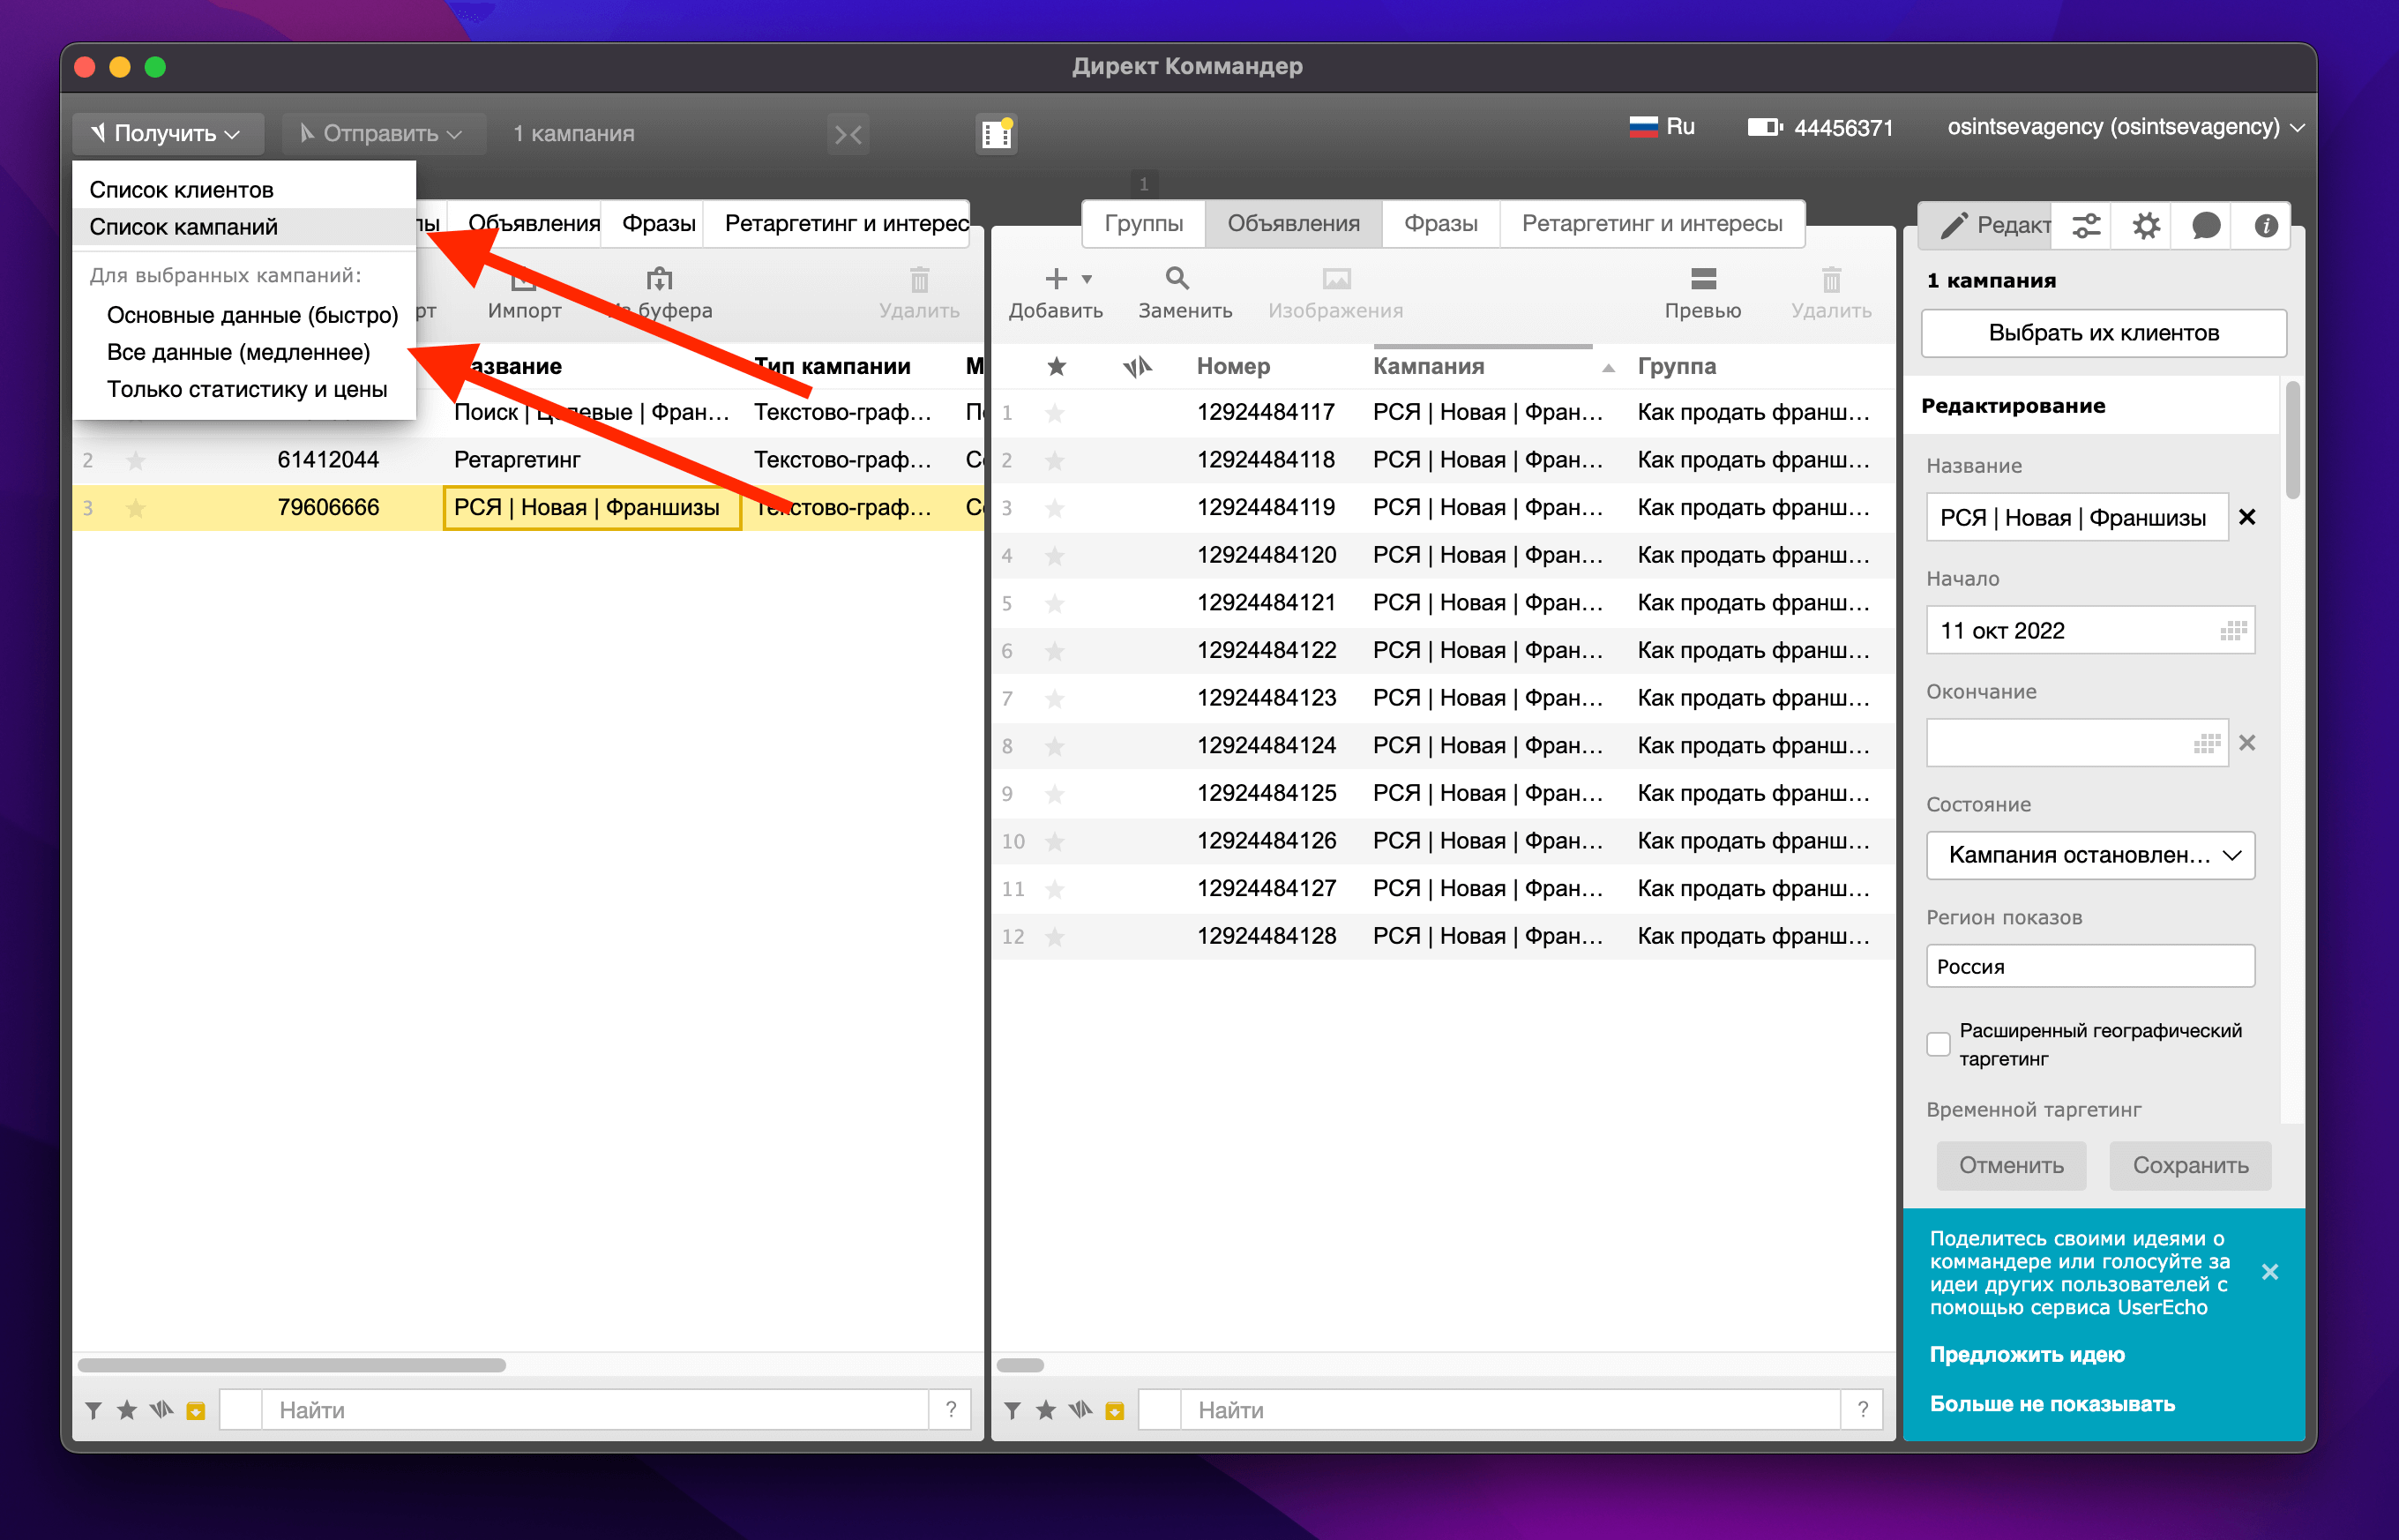Image resolution: width=2399 pixels, height=1540 pixels.
Task: Sort ads by Номер column header
Action: [x=1233, y=366]
